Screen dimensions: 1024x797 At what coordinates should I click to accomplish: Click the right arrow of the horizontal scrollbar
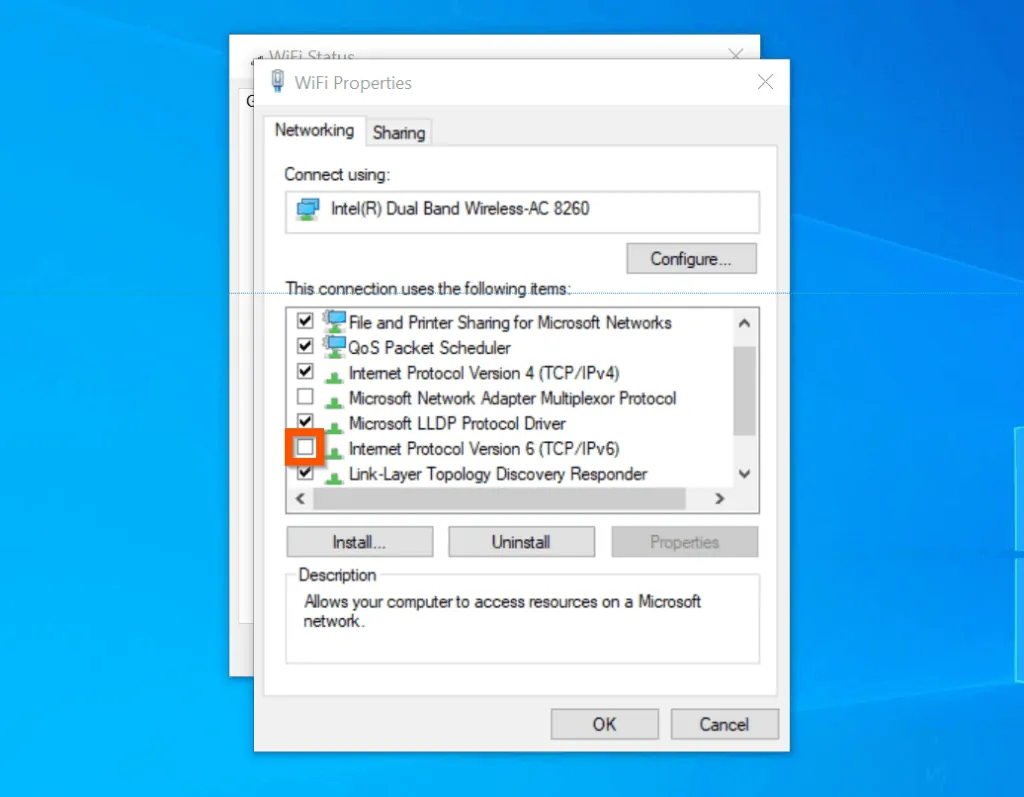(x=719, y=498)
